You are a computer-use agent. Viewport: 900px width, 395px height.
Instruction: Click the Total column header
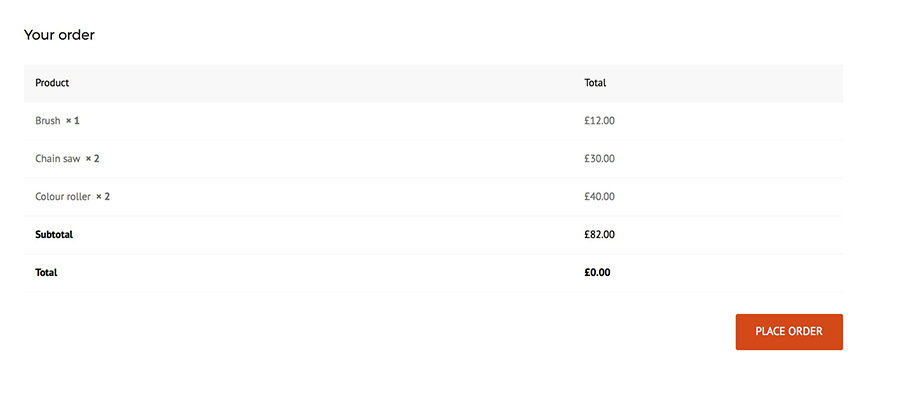coord(595,83)
